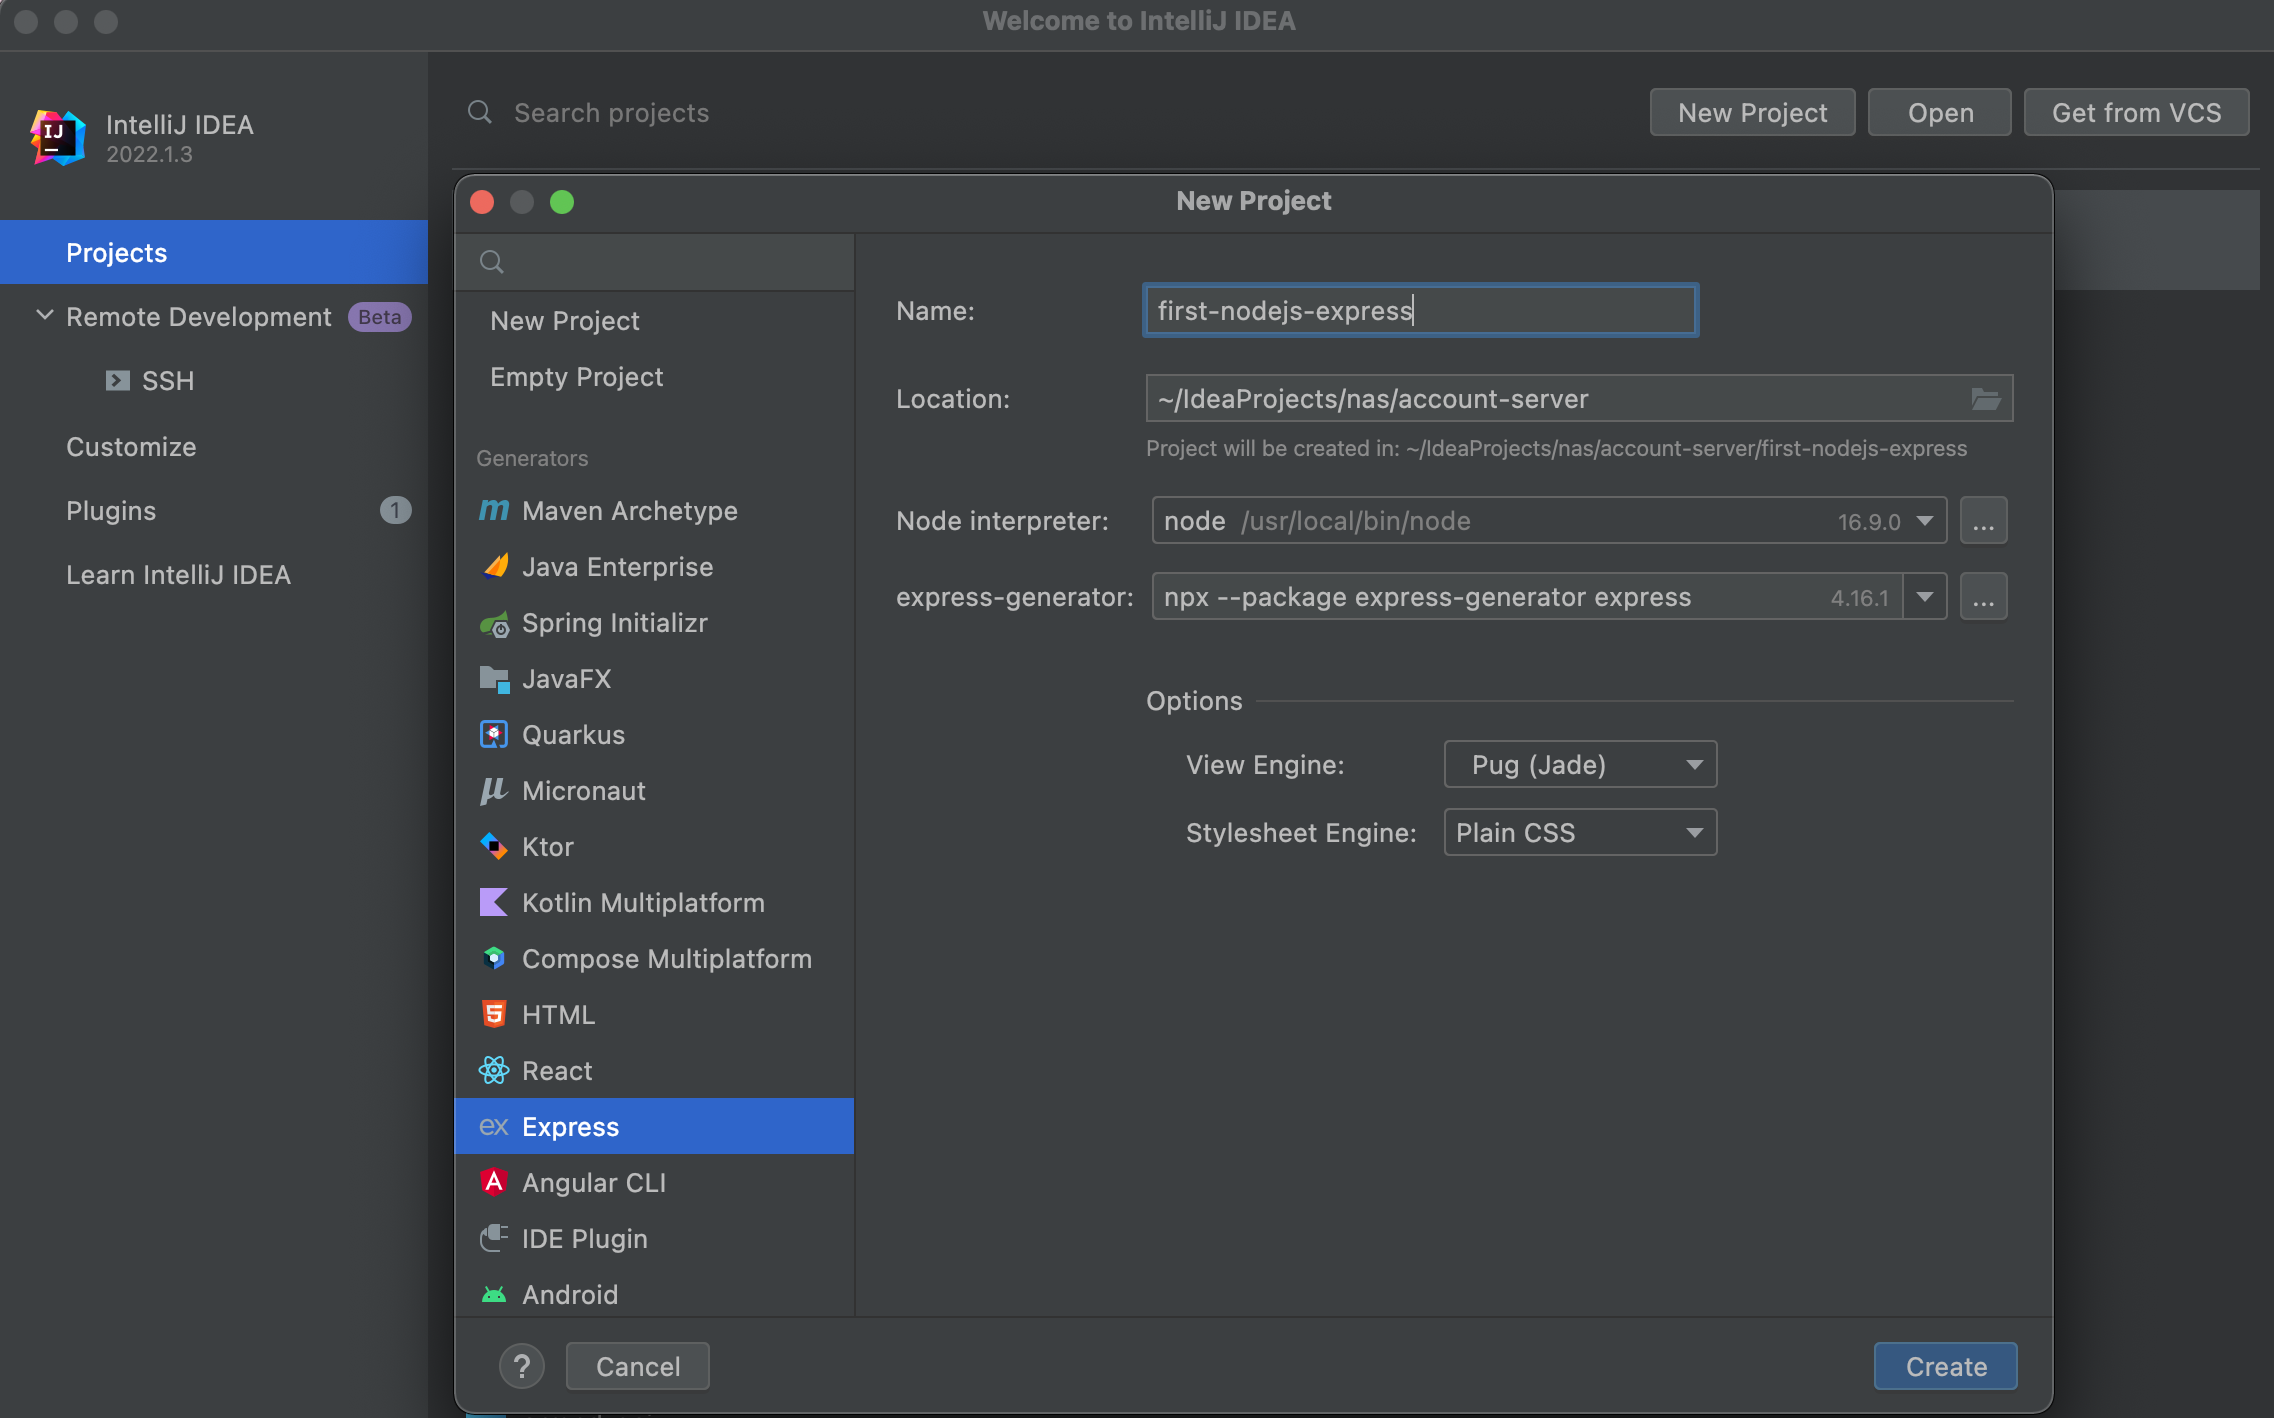Expand the Node interpreter dropdown
The height and width of the screenshot is (1418, 2274).
pos(1924,521)
